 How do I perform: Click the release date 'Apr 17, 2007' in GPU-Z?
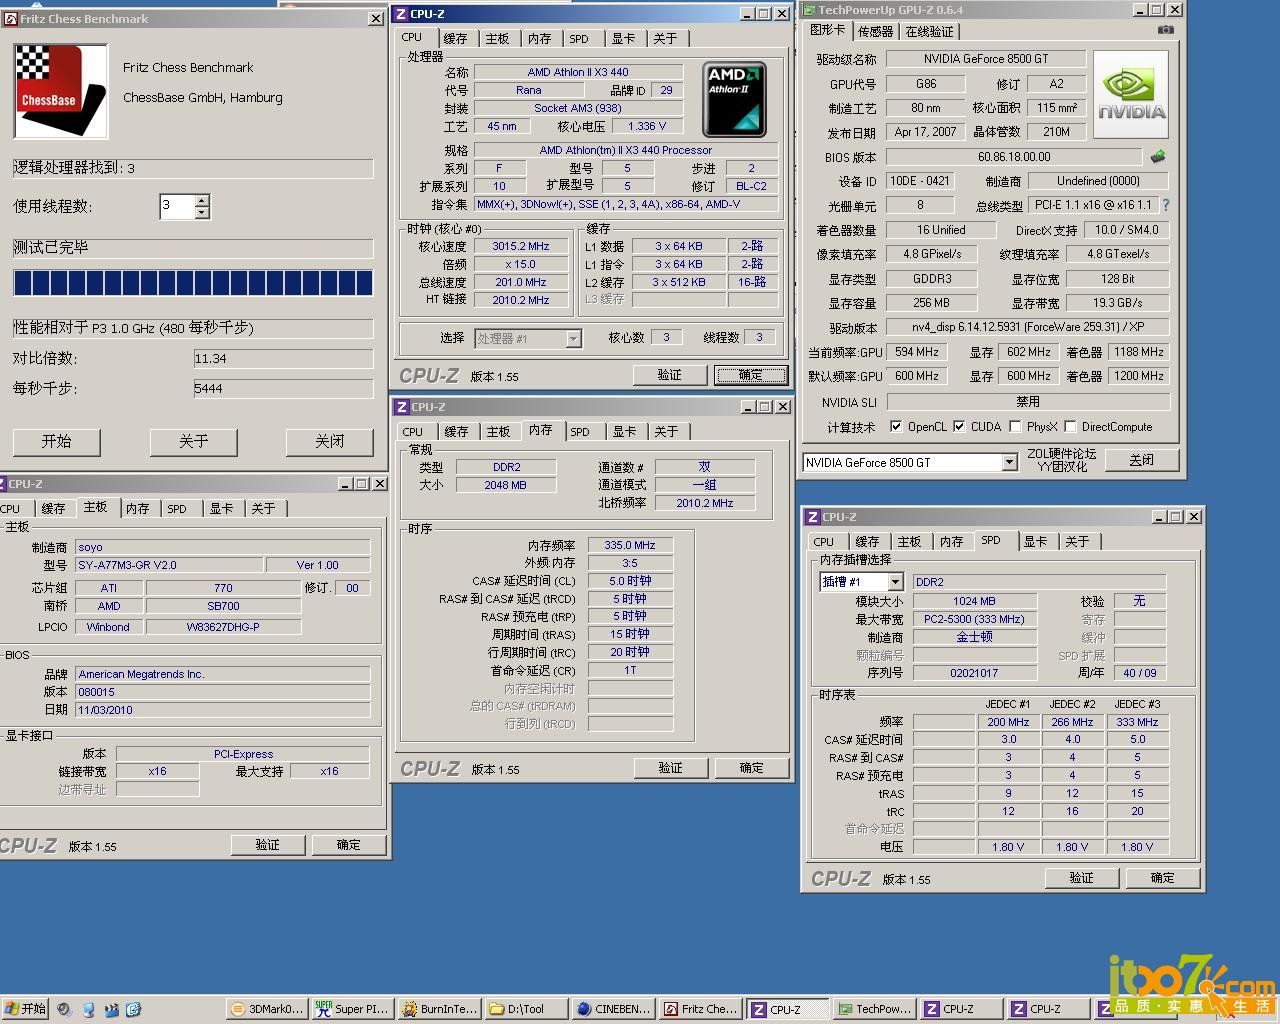(x=926, y=132)
